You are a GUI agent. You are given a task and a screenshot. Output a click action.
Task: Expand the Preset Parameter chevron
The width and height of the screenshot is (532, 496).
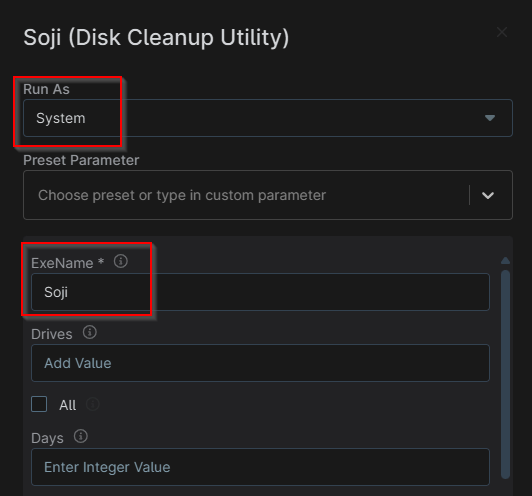click(488, 195)
